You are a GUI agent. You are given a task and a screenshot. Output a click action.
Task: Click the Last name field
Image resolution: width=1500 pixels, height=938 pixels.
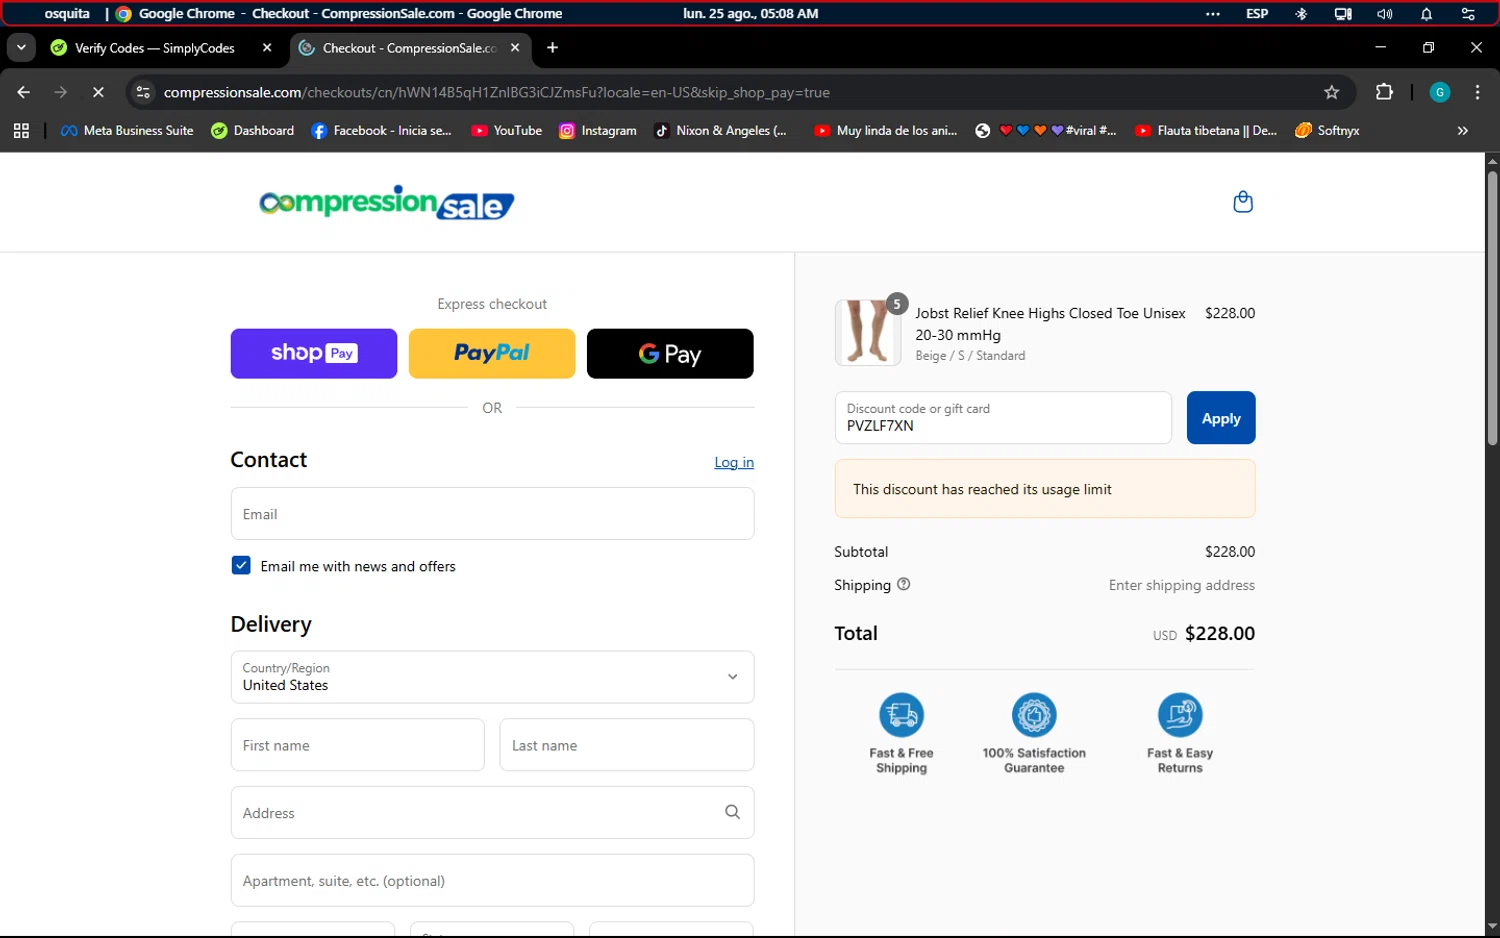click(627, 745)
